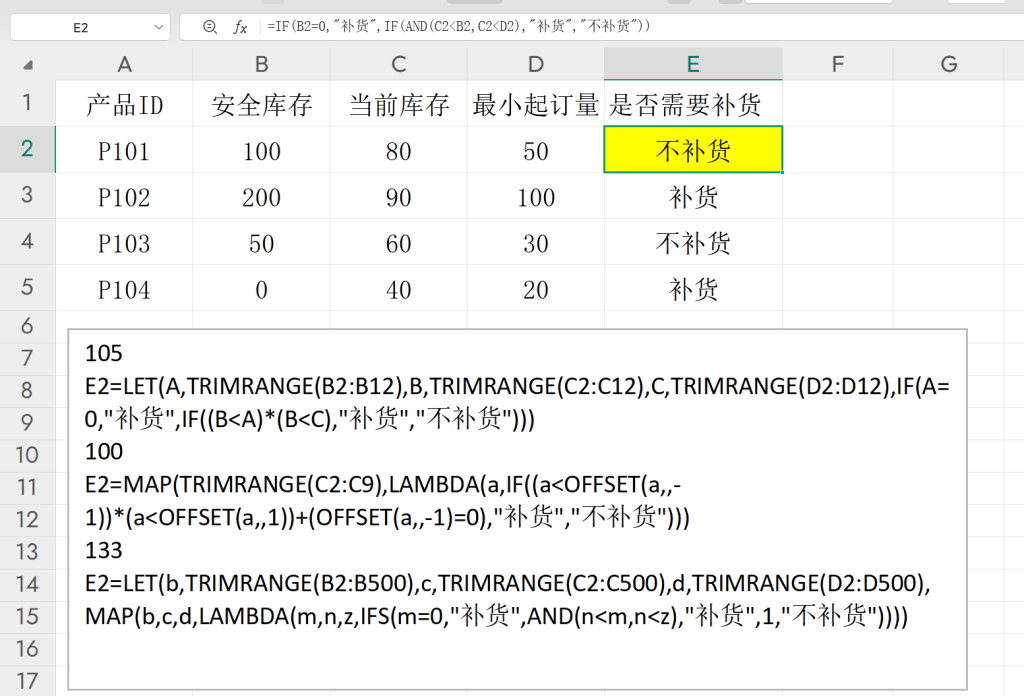Click P104 safety stock cell showing 0
The height and width of the screenshot is (696, 1024).
click(261, 289)
